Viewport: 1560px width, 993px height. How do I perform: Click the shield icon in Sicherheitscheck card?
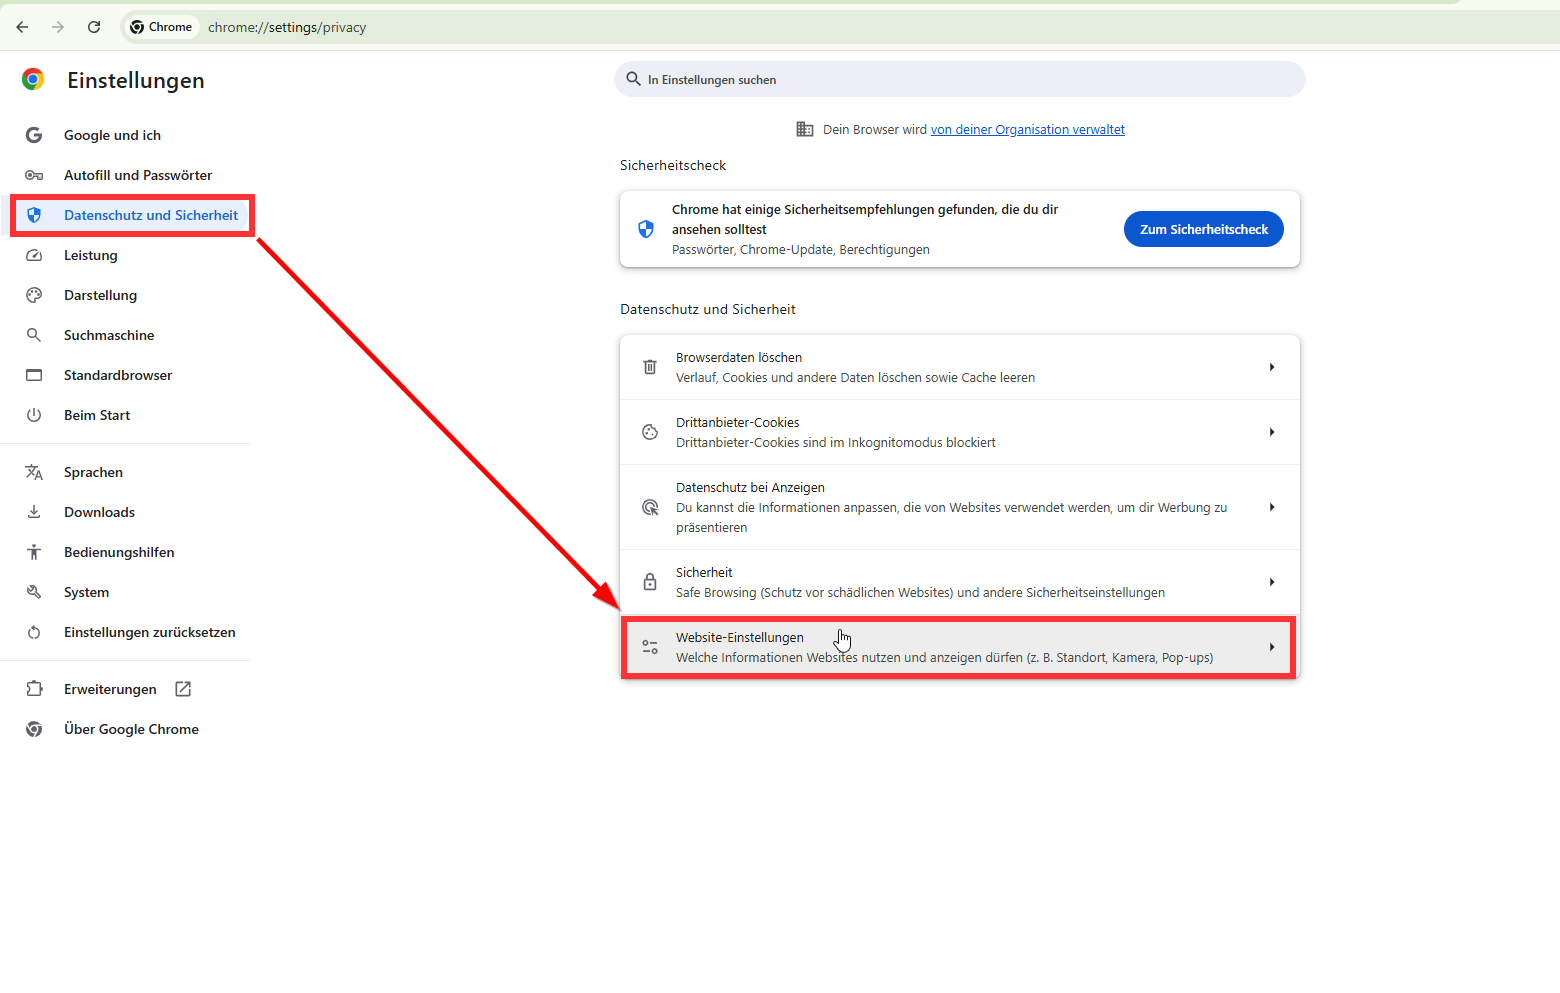click(x=646, y=229)
